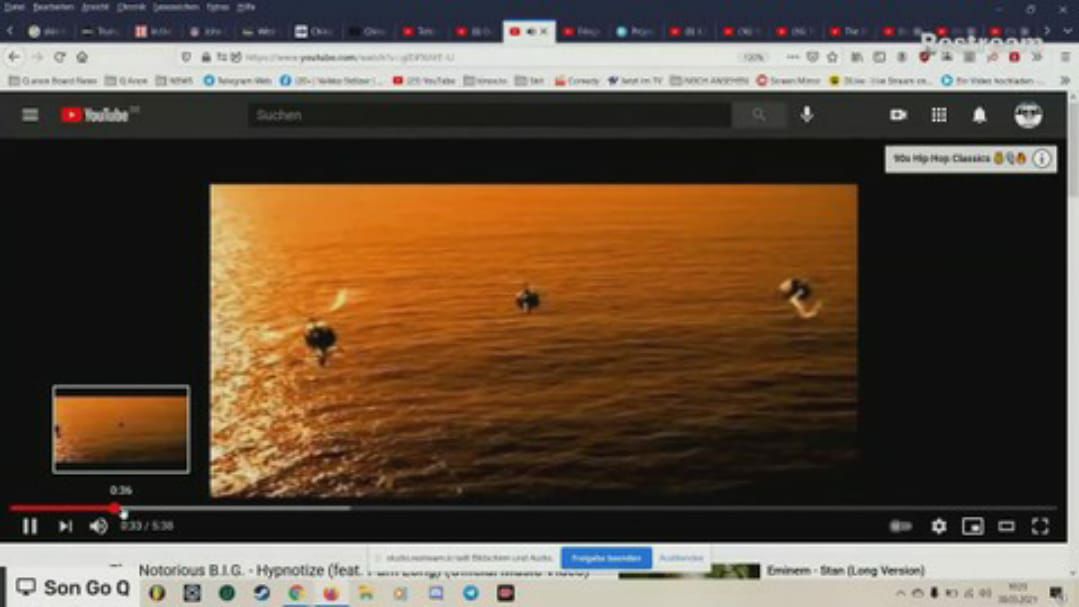This screenshot has width=1079, height=607.
Task: Open Firefox from the taskbar
Action: click(332, 593)
